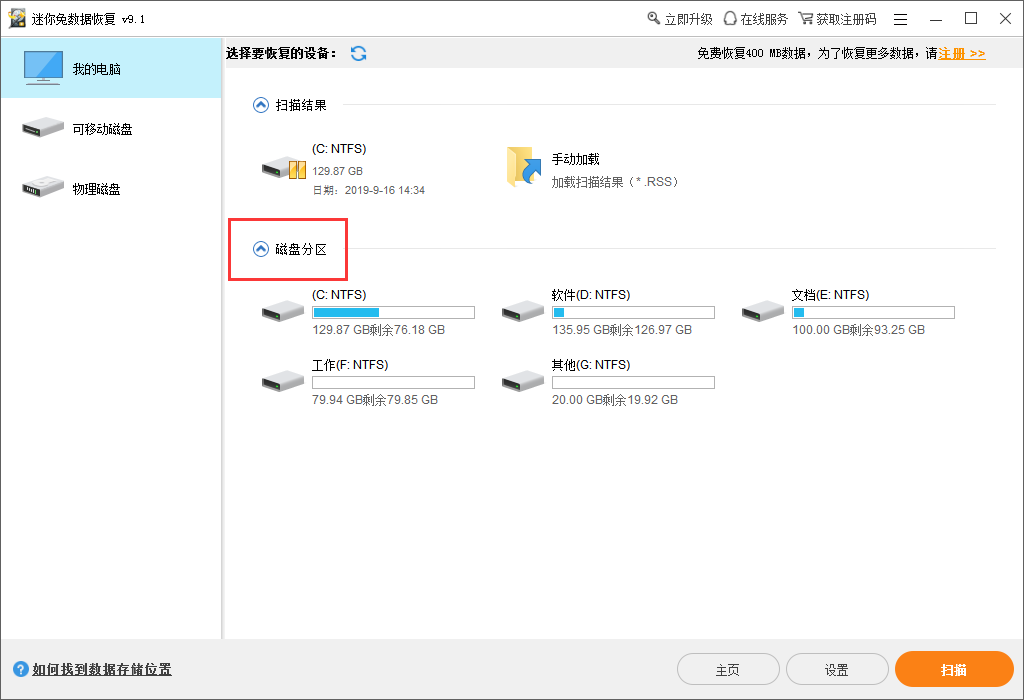Select the 工作(F: NTFS) drive icon
The height and width of the screenshot is (700, 1024).
(x=283, y=381)
